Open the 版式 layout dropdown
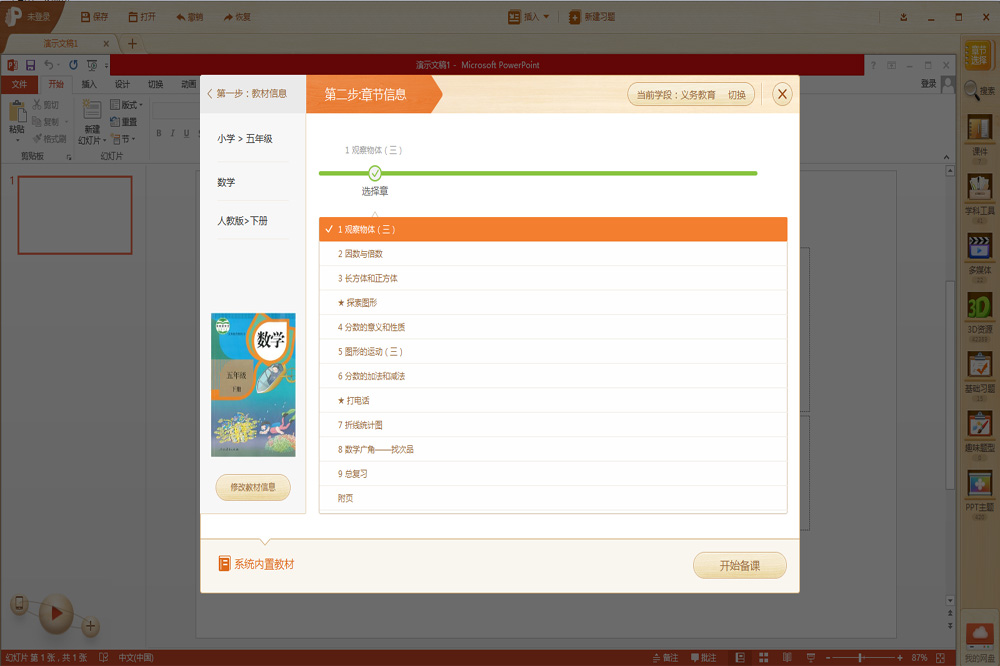The image size is (1000, 666). click(x=126, y=105)
